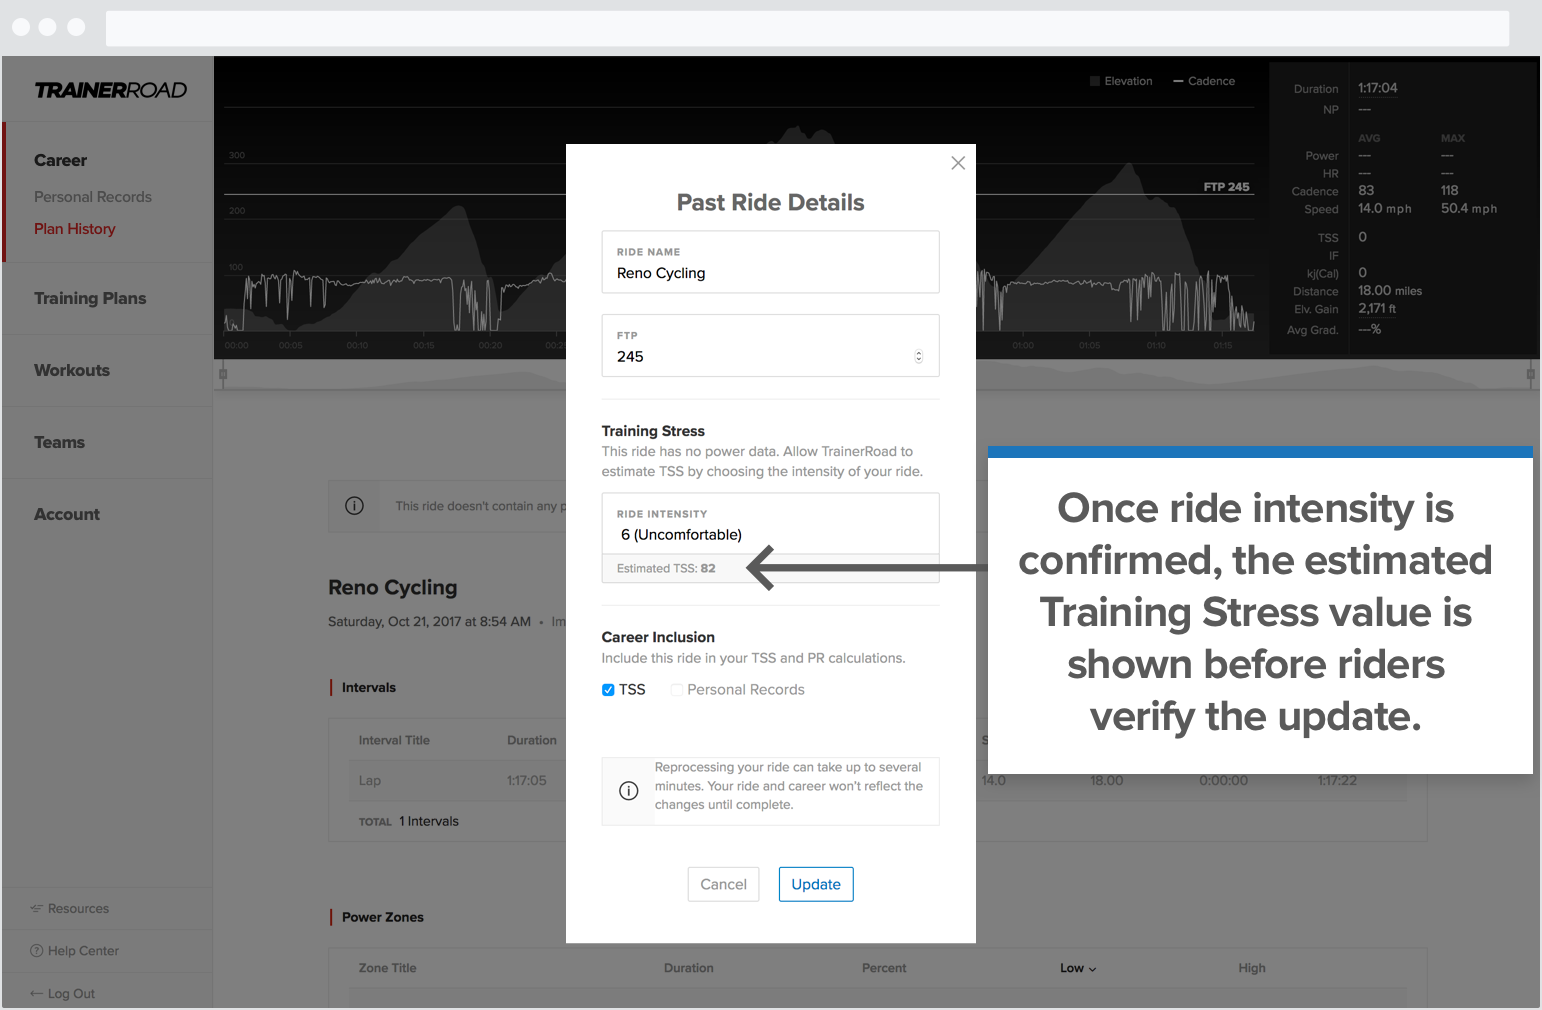This screenshot has width=1542, height=1010.
Task: Click the info icon in ride warning banner
Action: pyautogui.click(x=354, y=506)
